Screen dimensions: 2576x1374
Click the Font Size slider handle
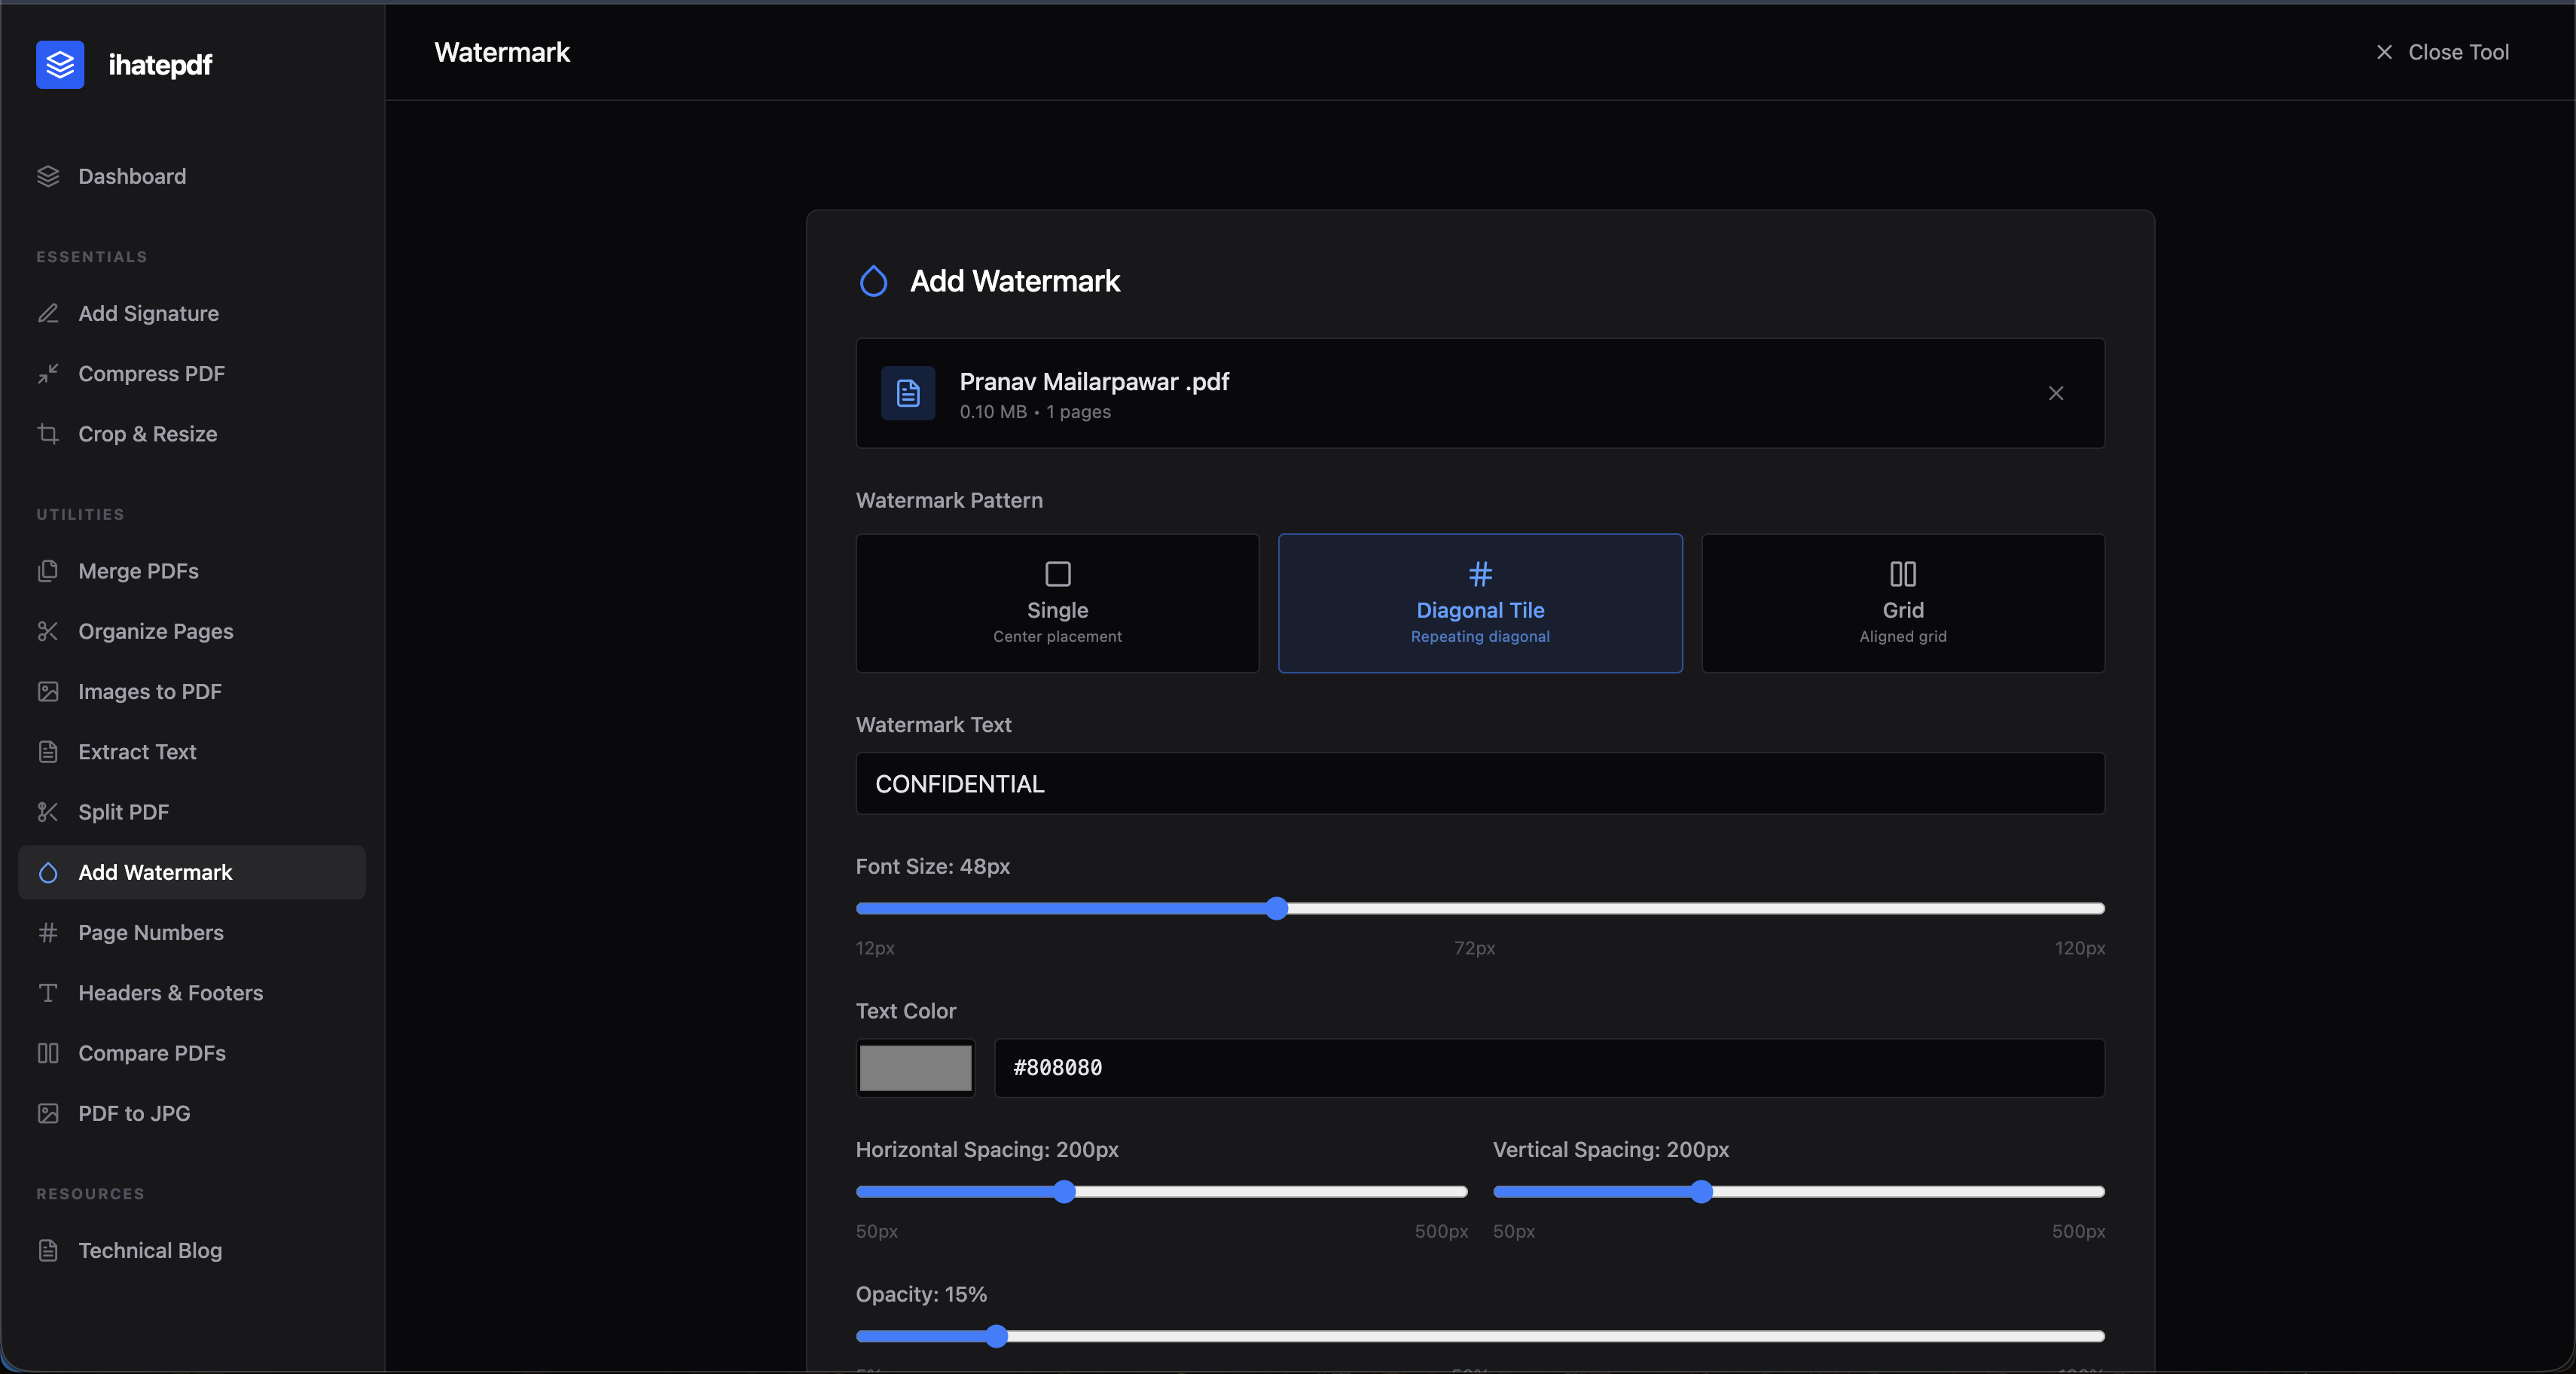pos(1276,908)
